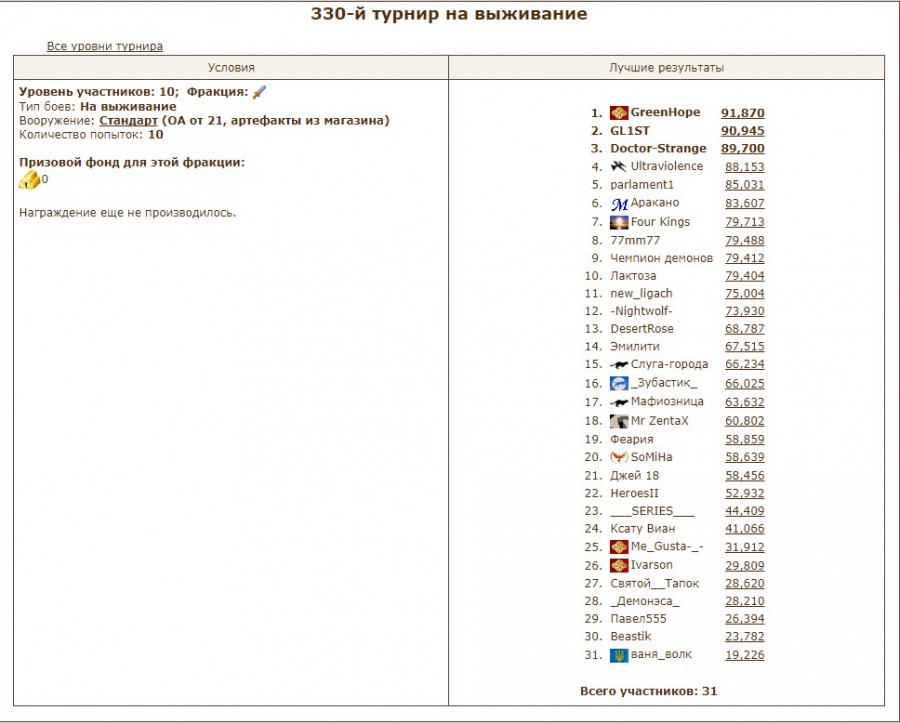Screen dimensions: 900x724
Task: Open Чемпион демонов player profile
Action: tap(661, 258)
